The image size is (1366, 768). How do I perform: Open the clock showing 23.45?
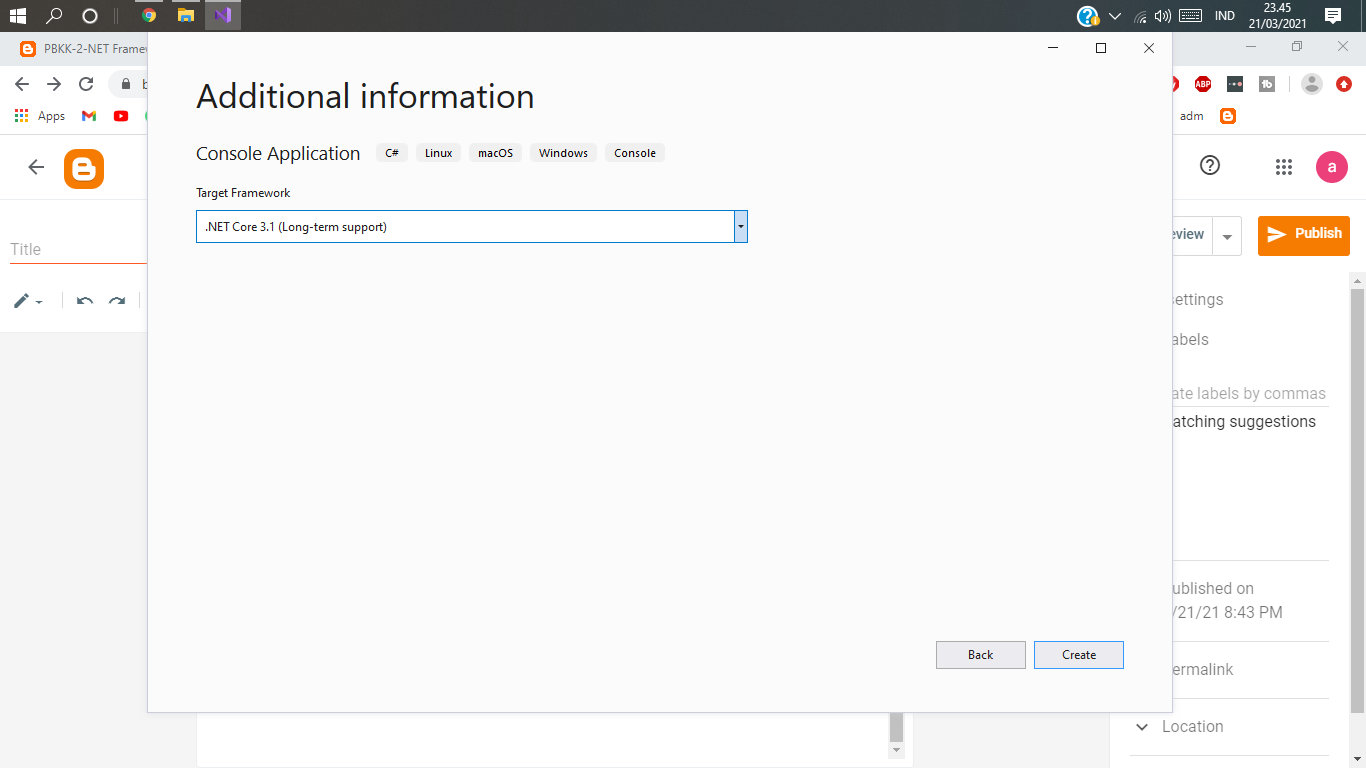point(1278,15)
